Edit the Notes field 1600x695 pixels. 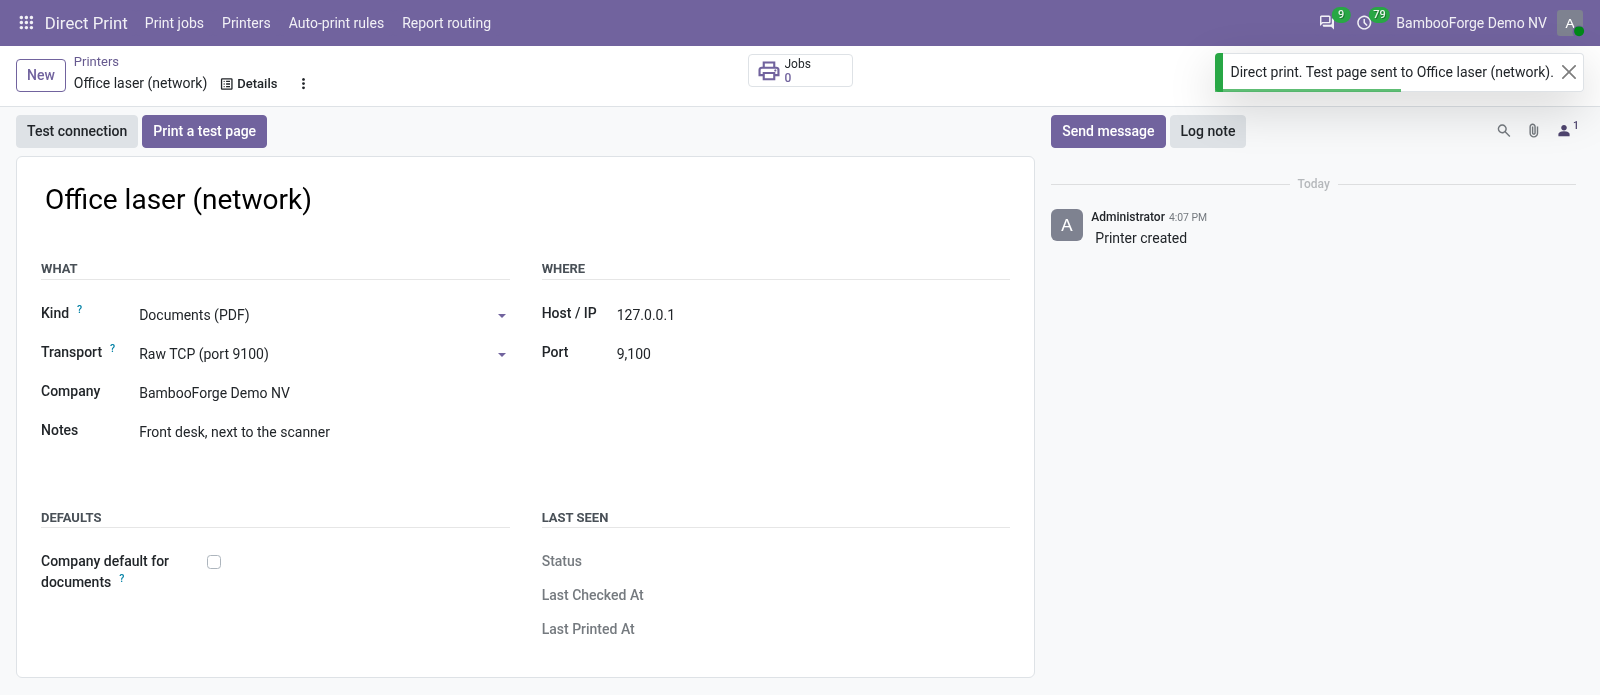(324, 432)
